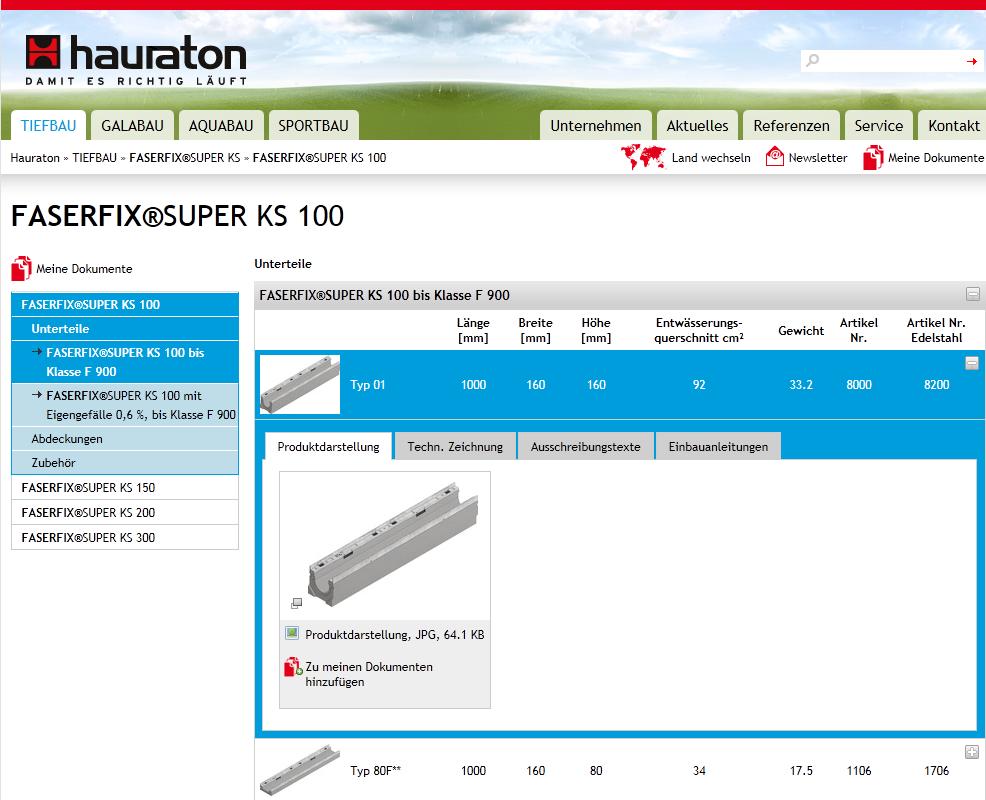Image resolution: width=986 pixels, height=800 pixels.
Task: Click the Newsletter envelope icon
Action: click(x=775, y=157)
